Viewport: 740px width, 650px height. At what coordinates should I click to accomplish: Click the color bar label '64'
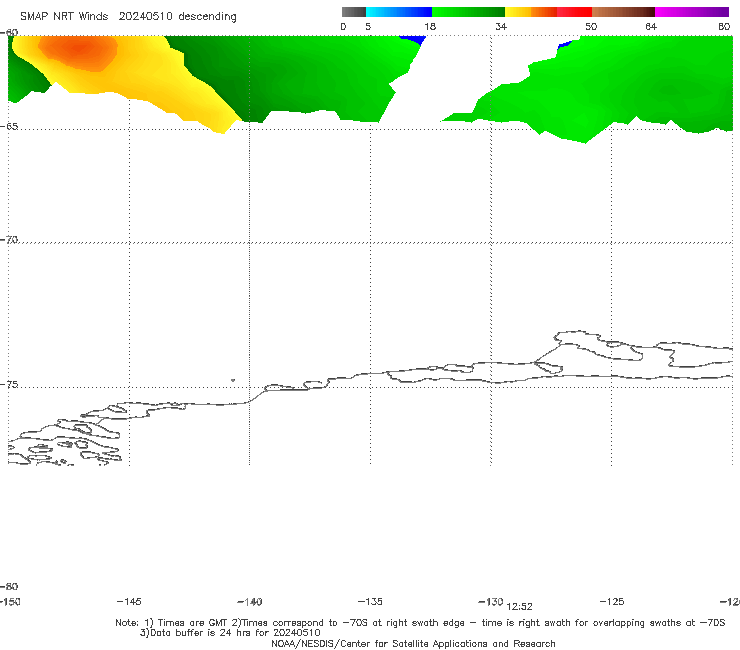pos(651,26)
